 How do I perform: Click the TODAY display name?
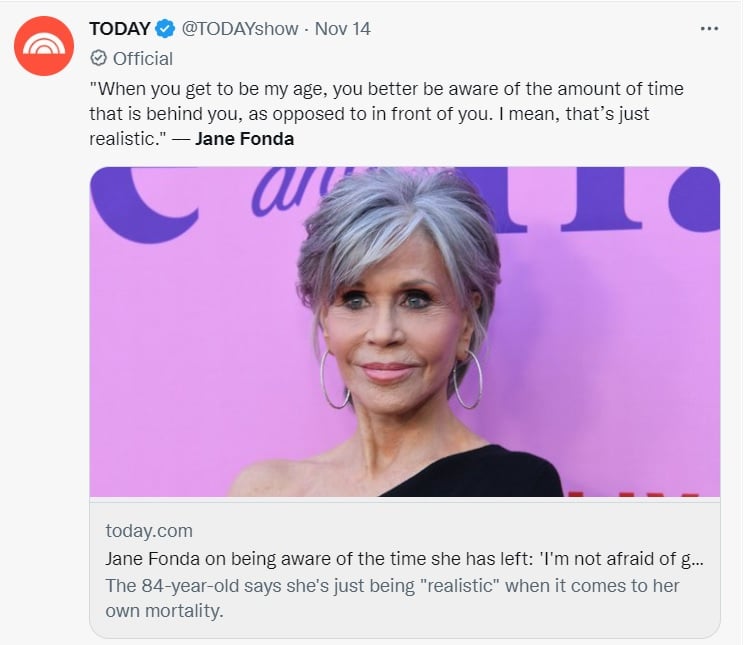(120, 29)
